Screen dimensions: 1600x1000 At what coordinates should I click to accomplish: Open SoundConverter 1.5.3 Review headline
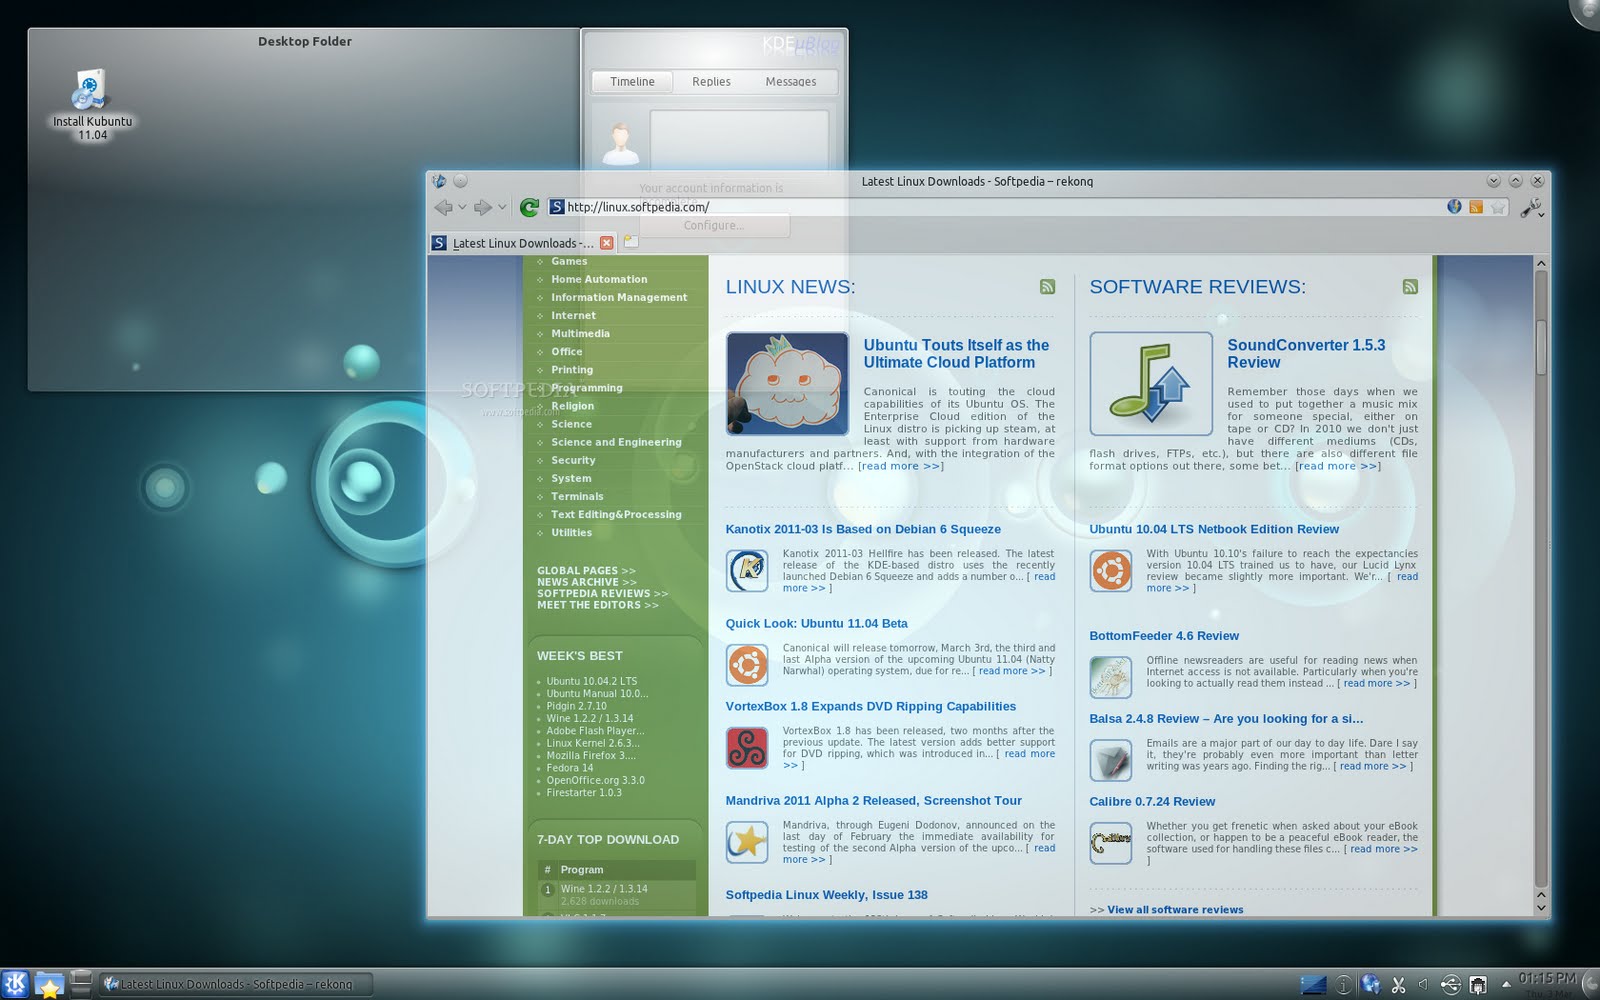click(x=1306, y=354)
